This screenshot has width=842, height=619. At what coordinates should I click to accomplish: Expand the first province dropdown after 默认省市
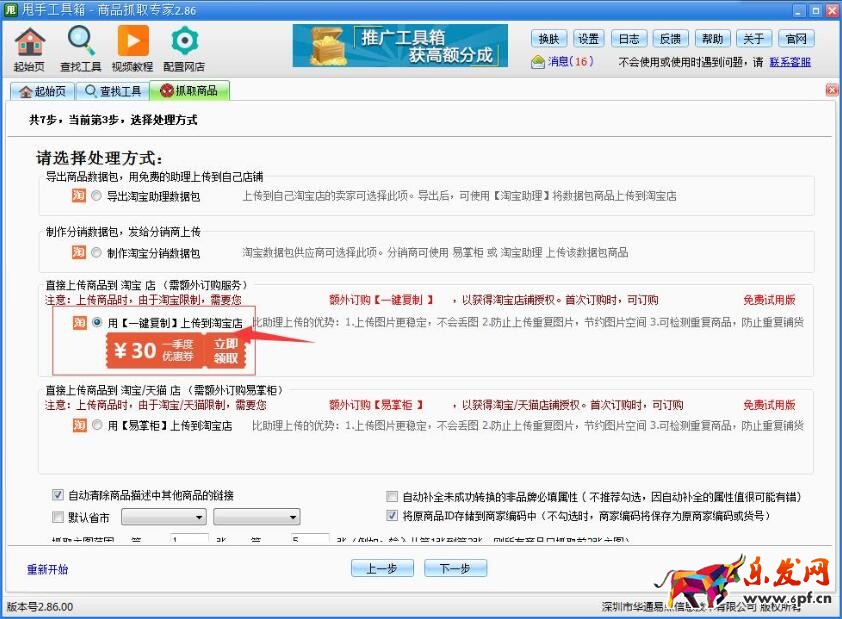[x=200, y=517]
